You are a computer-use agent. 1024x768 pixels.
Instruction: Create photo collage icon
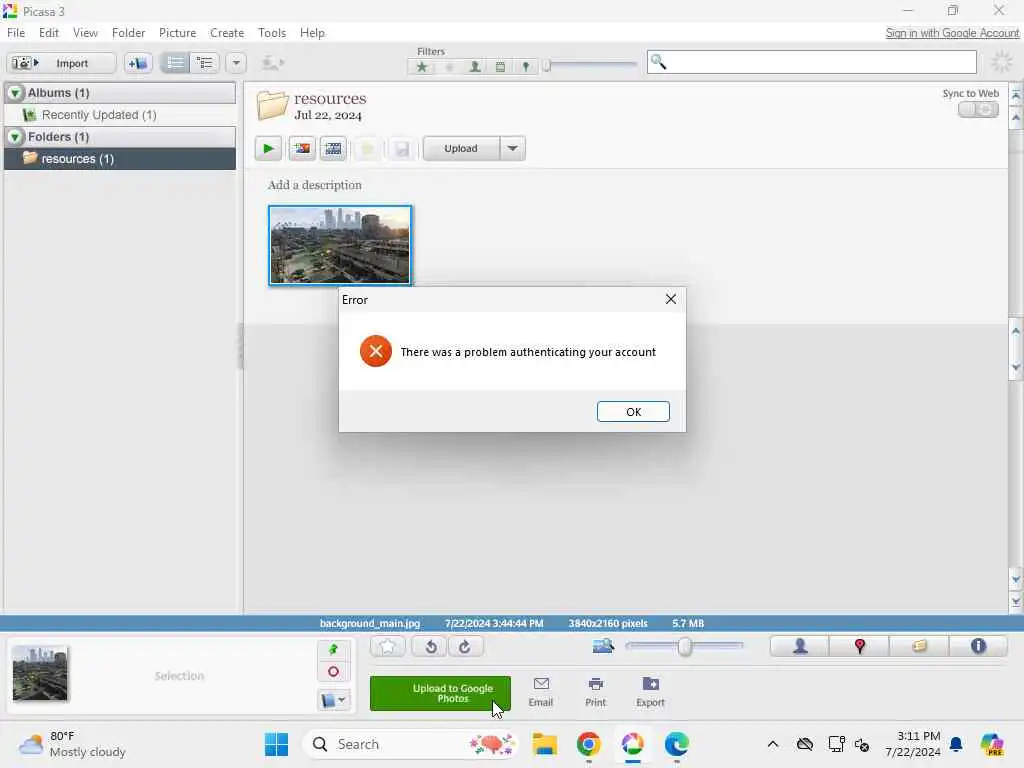(x=302, y=149)
